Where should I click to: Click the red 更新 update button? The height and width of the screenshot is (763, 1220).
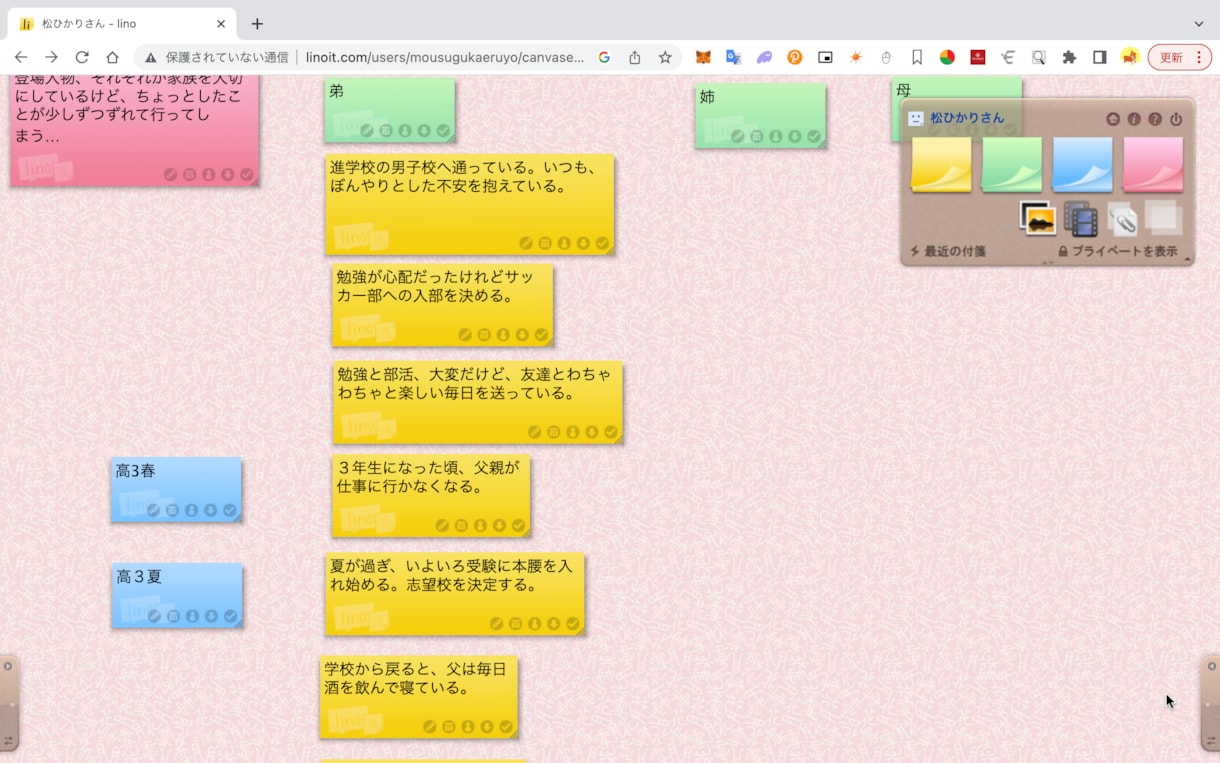(x=1171, y=57)
